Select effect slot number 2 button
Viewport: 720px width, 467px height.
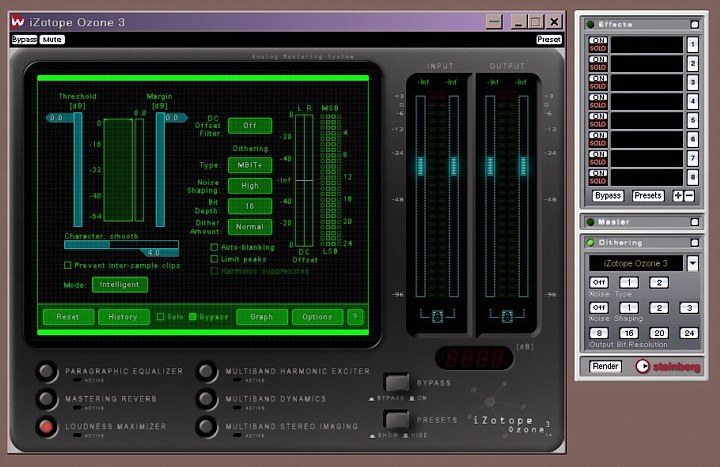click(692, 63)
